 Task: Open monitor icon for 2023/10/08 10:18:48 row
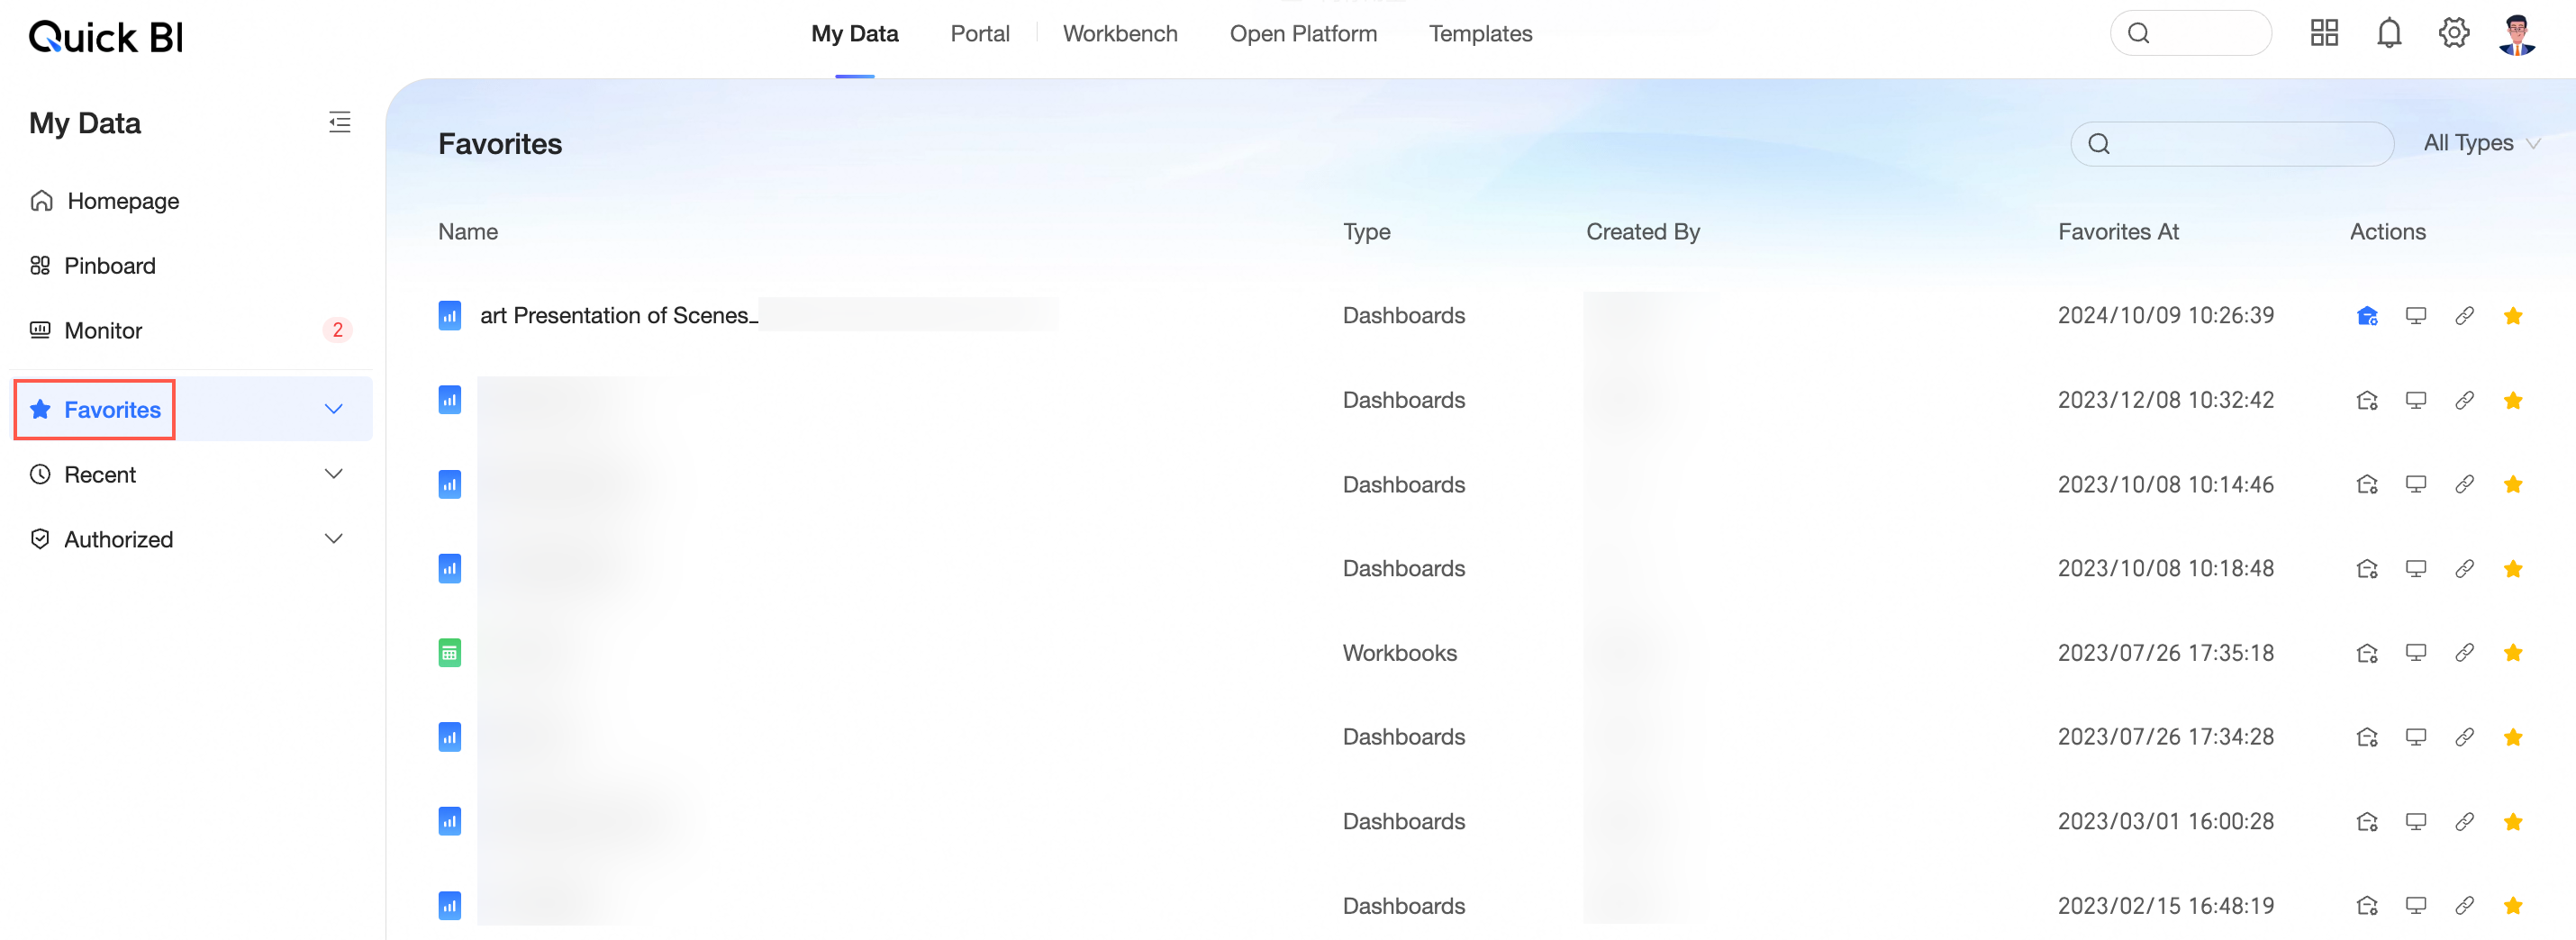[x=2416, y=569]
